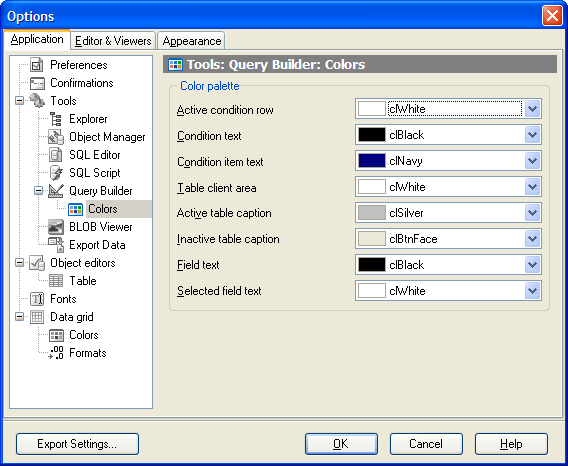Select the Fonts icon in the tree
The height and width of the screenshot is (466, 568).
[37, 299]
